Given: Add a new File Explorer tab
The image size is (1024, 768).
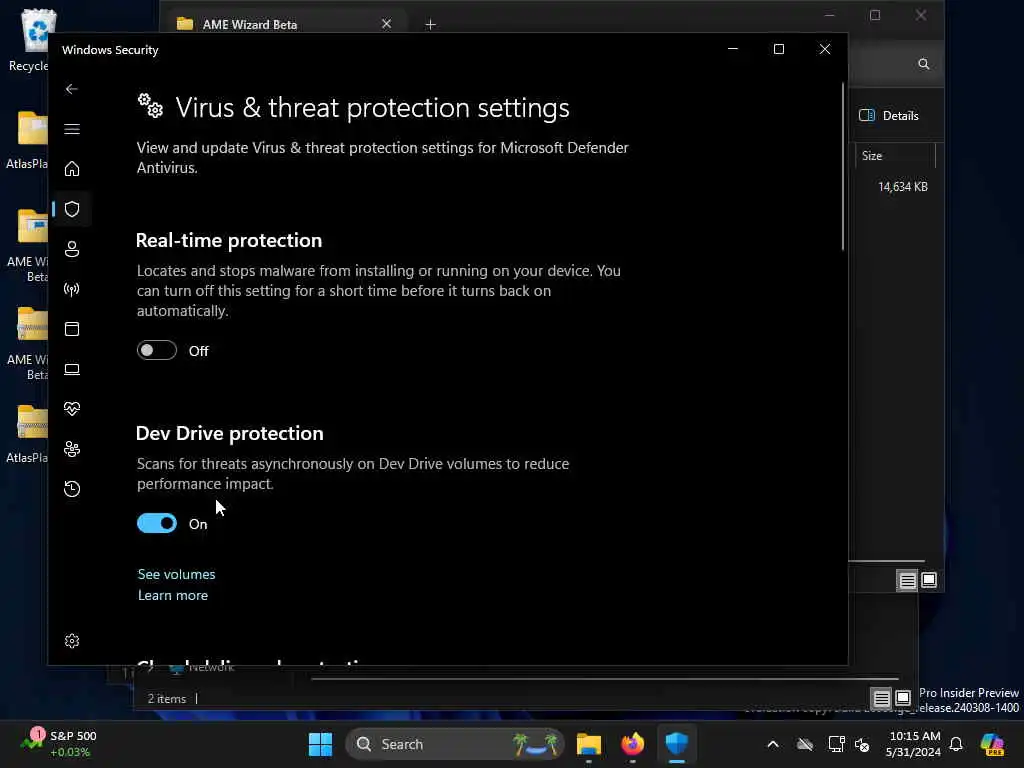Looking at the screenshot, I should (430, 25).
